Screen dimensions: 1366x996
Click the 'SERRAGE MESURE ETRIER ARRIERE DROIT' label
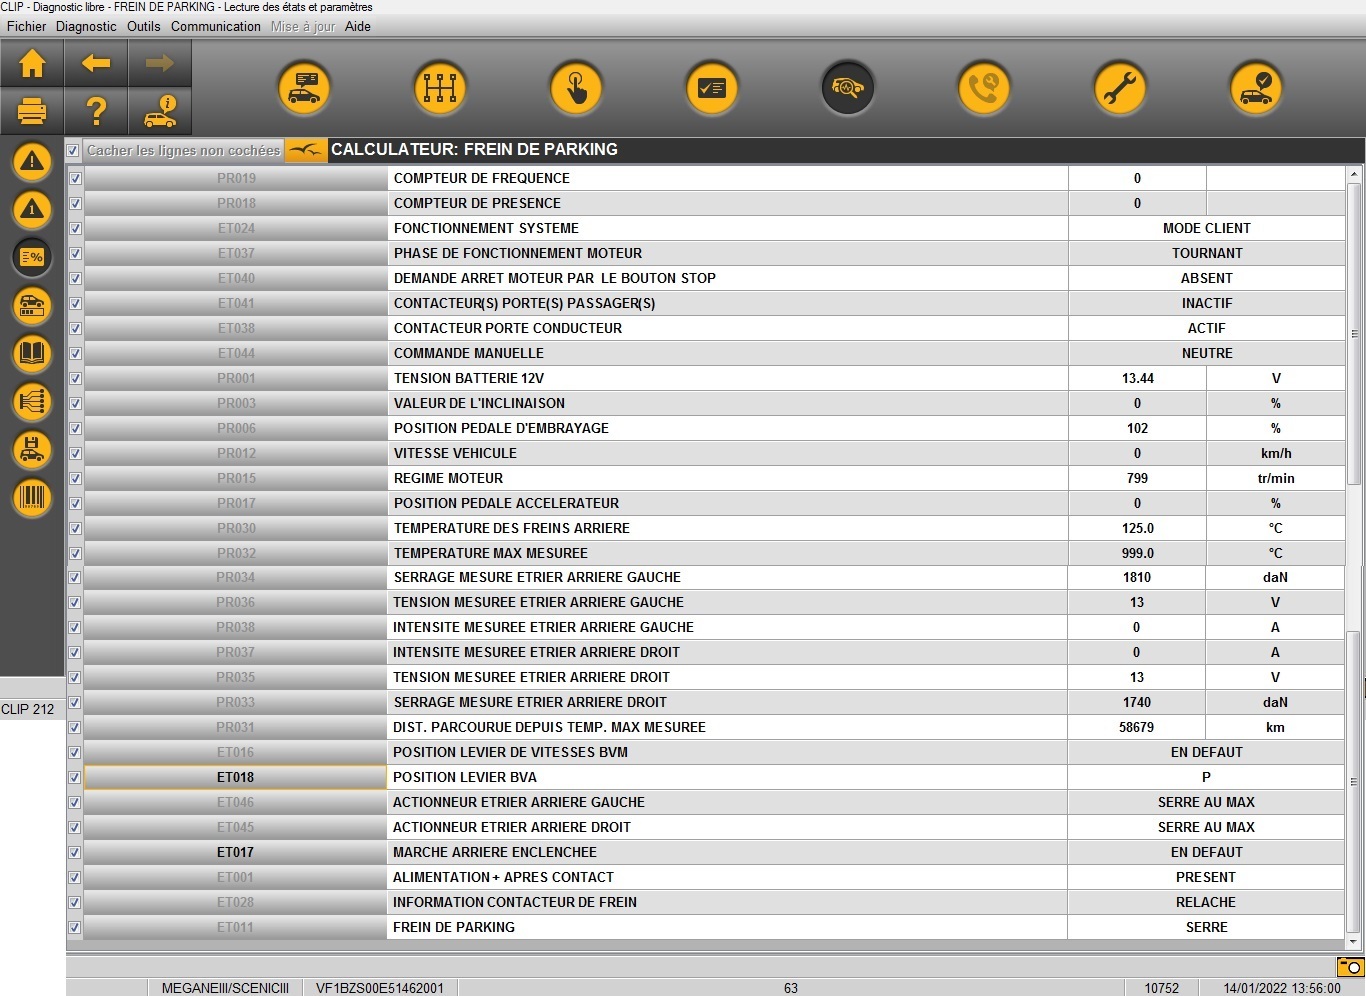[x=530, y=702]
